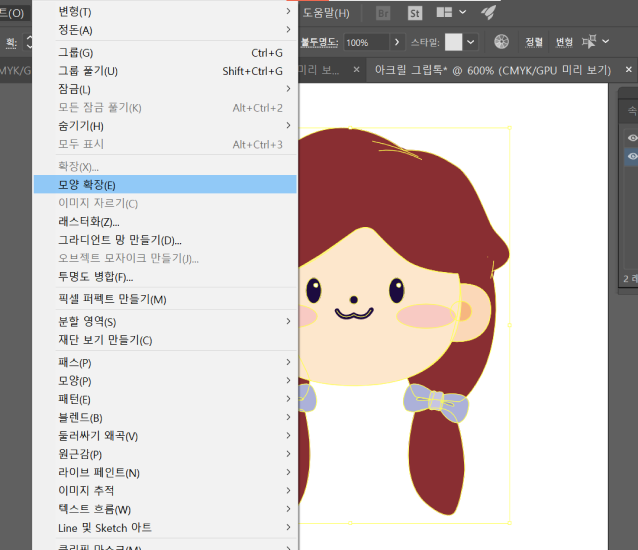This screenshot has height=550, width=638.
Task: Click the isolate selected object icon
Action: (590, 42)
